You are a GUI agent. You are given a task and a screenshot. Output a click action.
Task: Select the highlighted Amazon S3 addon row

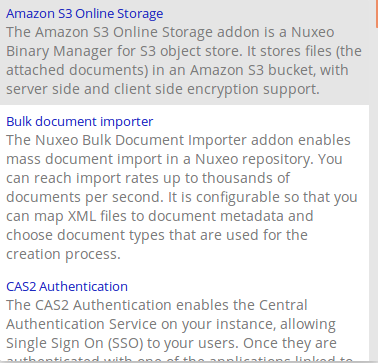184,52
